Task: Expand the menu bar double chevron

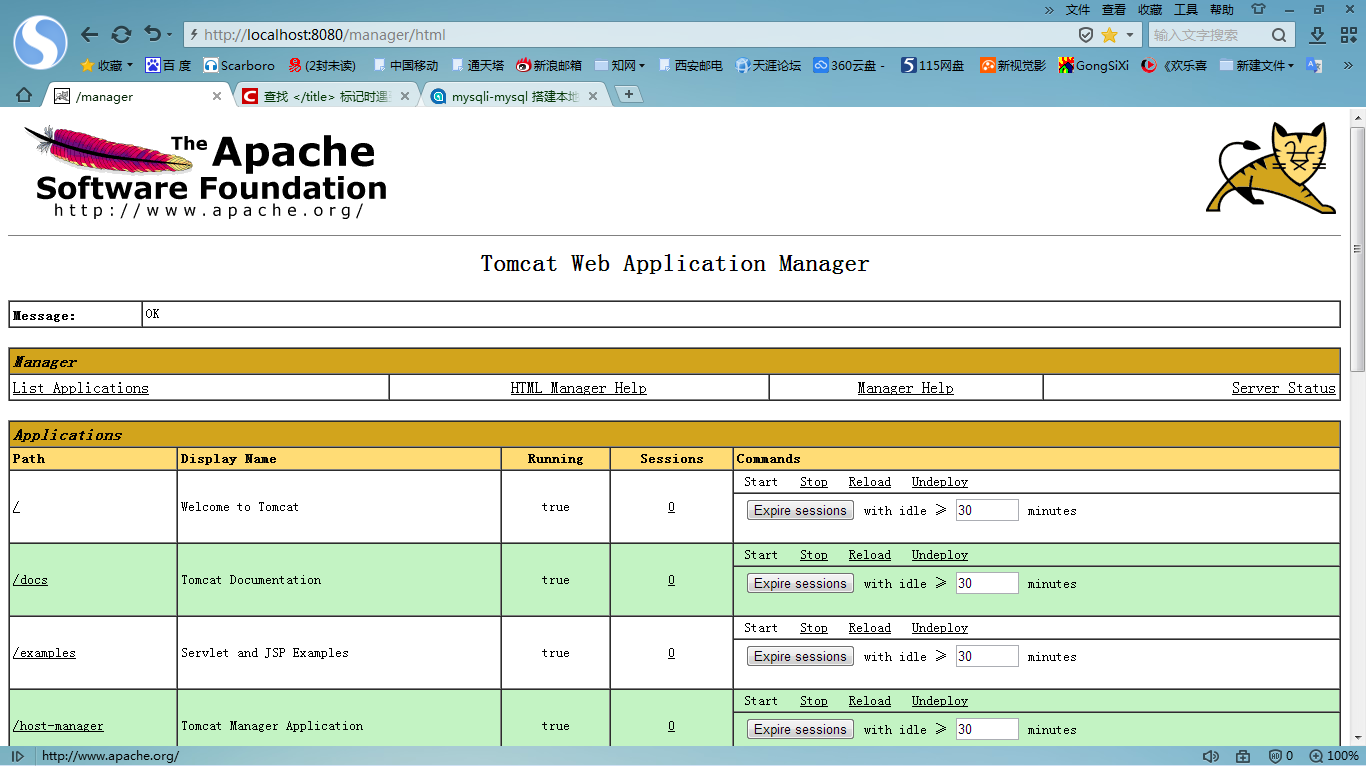Action: [x=1049, y=9]
